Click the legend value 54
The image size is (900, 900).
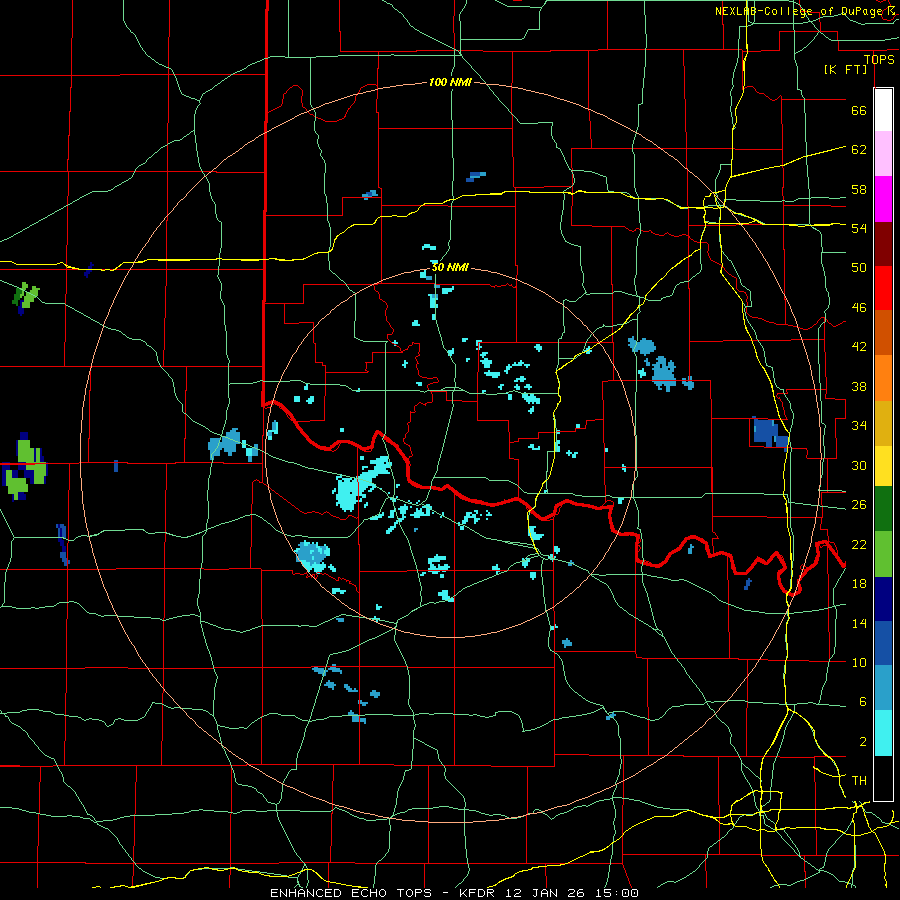pyautogui.click(x=859, y=228)
